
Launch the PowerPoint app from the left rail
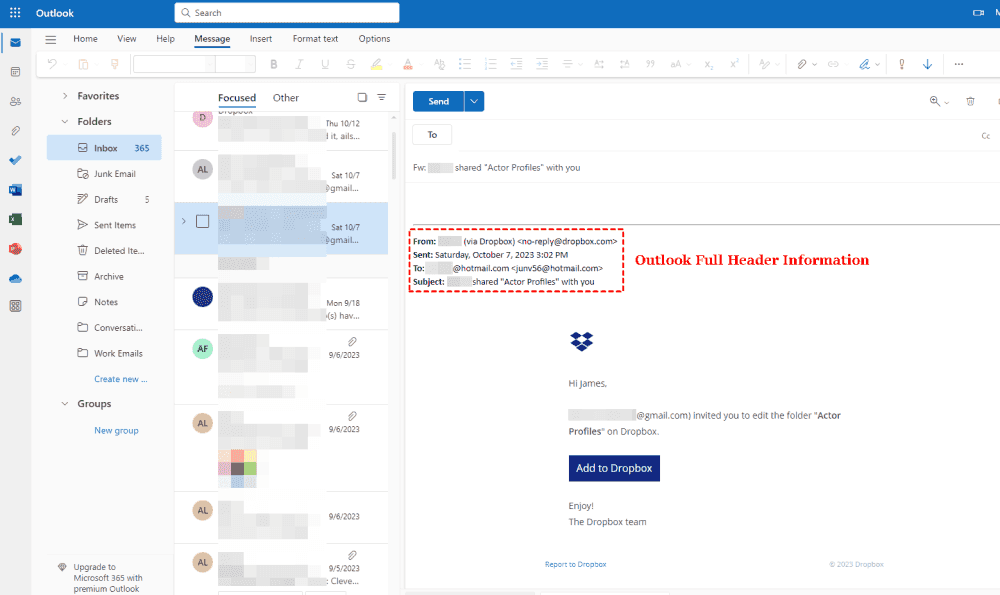pos(15,249)
